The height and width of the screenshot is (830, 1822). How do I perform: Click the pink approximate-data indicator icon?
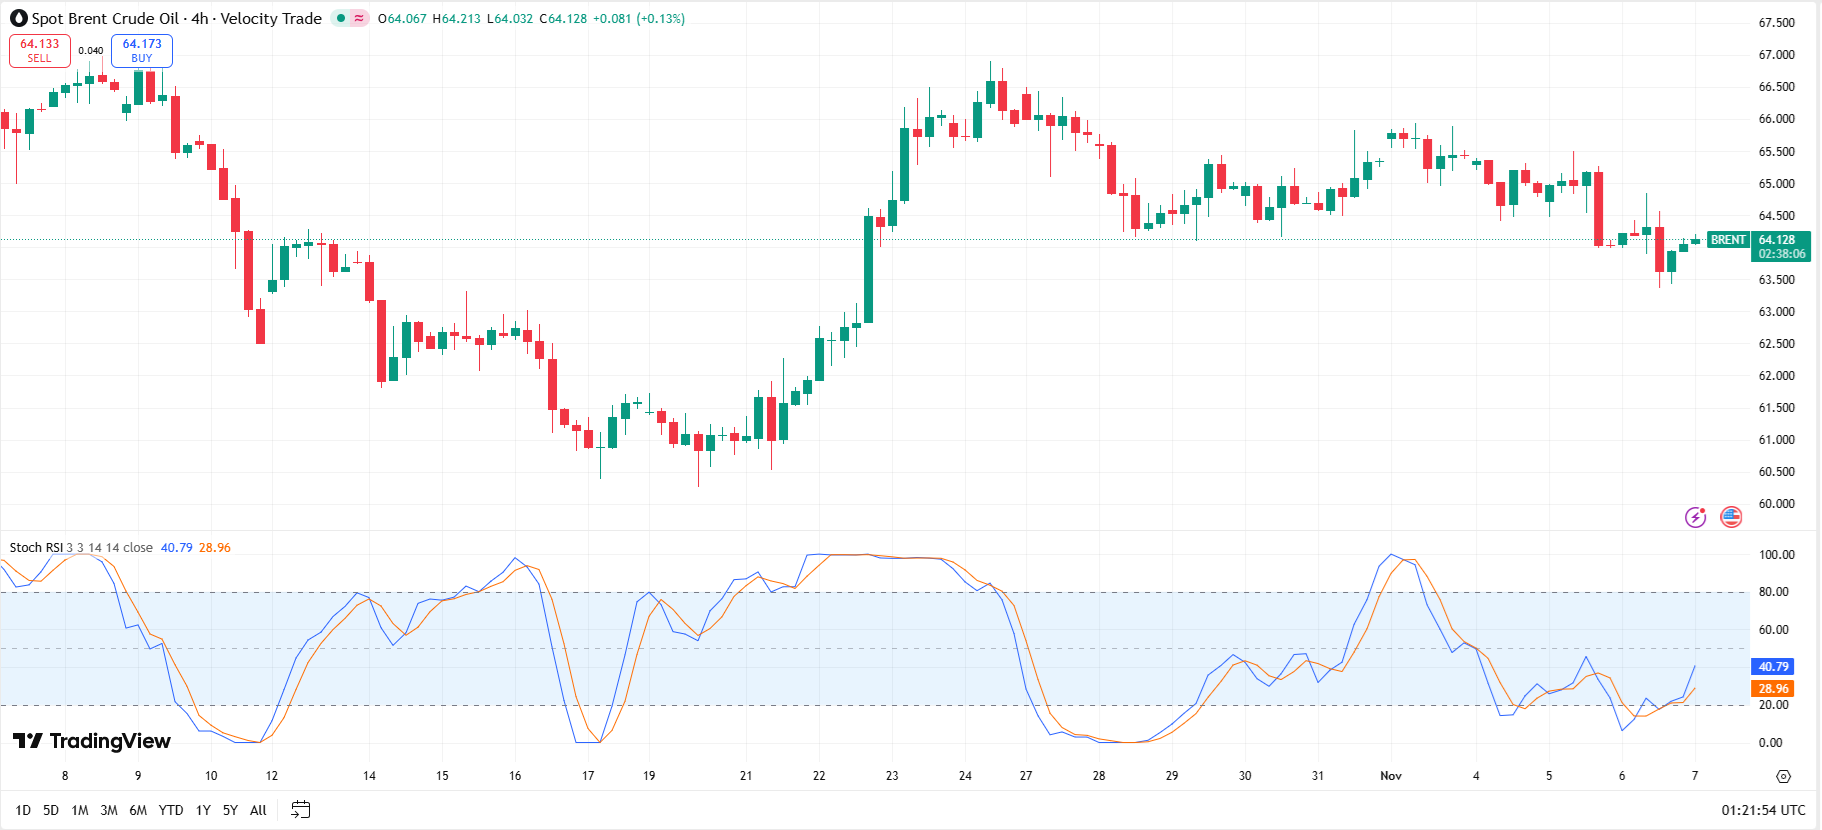pos(359,18)
